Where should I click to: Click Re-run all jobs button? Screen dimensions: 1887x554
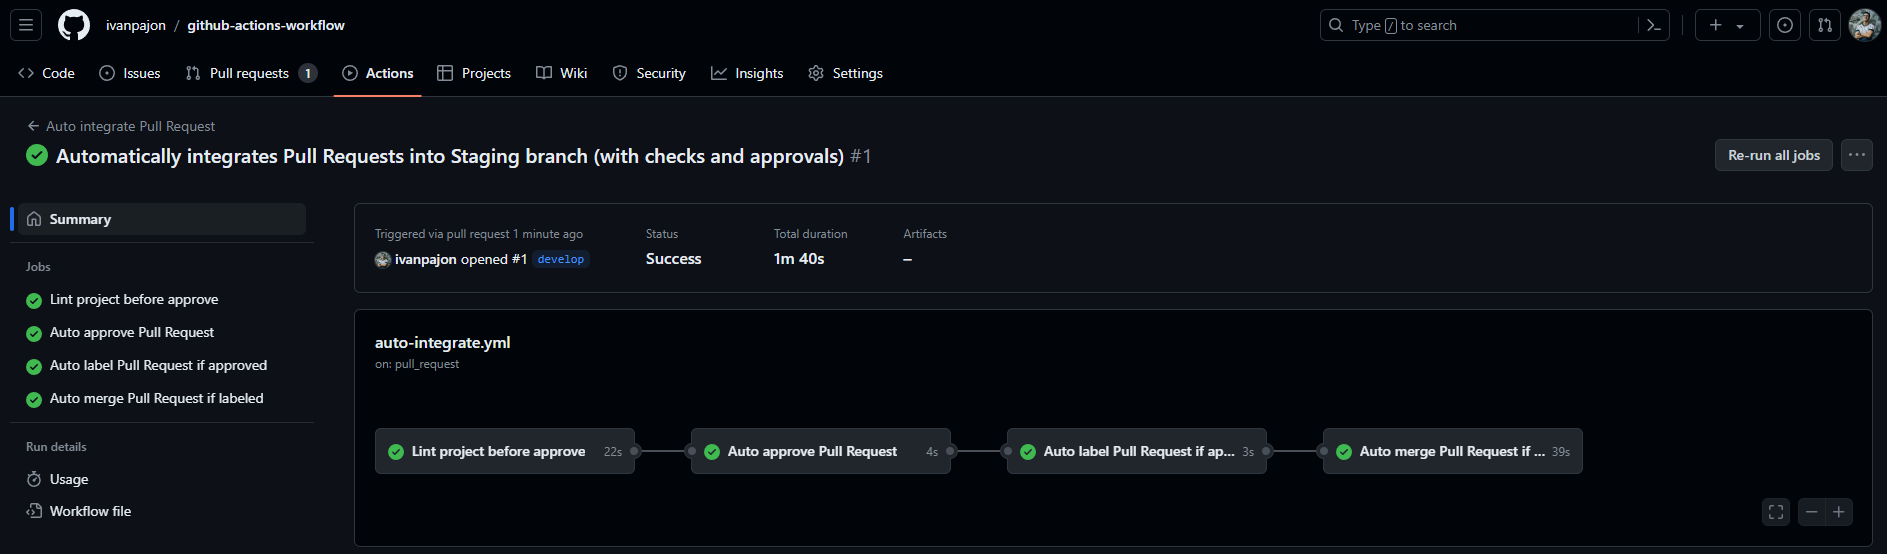click(1774, 155)
